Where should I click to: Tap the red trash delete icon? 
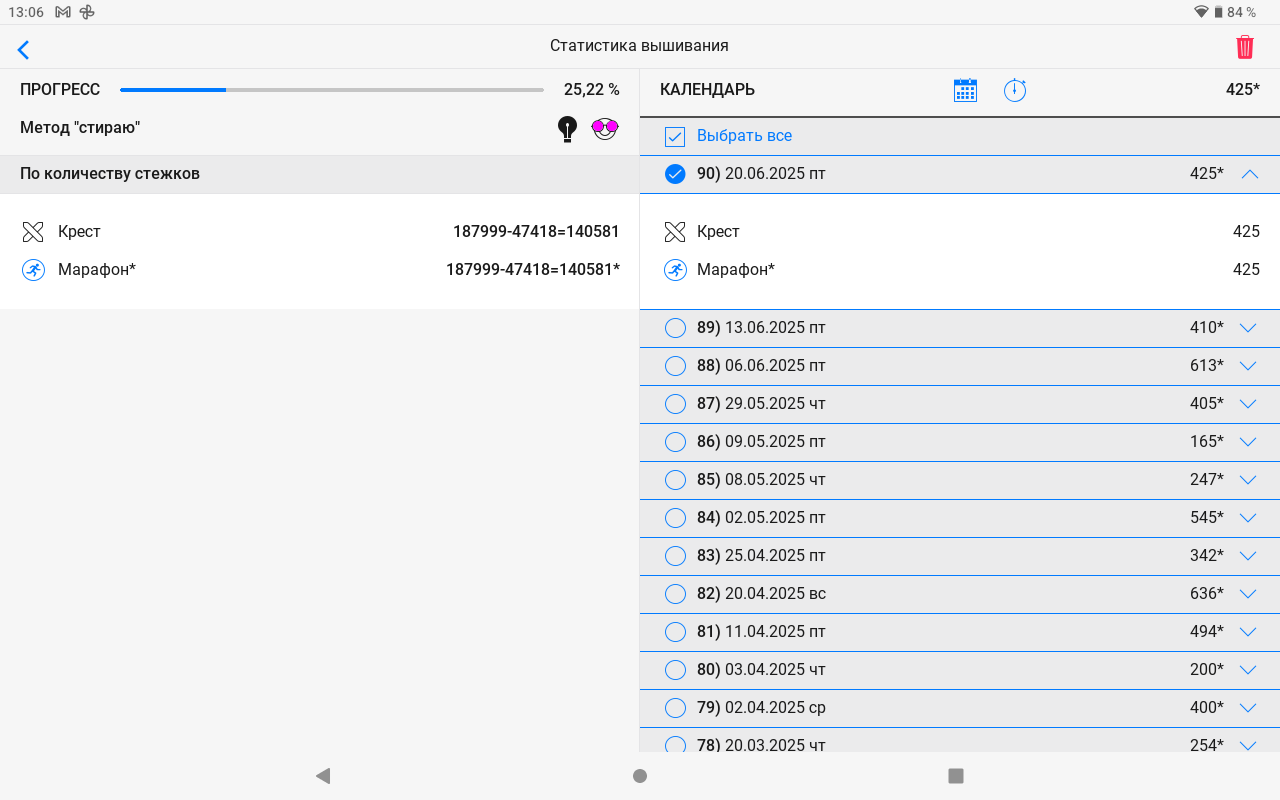point(1245,47)
